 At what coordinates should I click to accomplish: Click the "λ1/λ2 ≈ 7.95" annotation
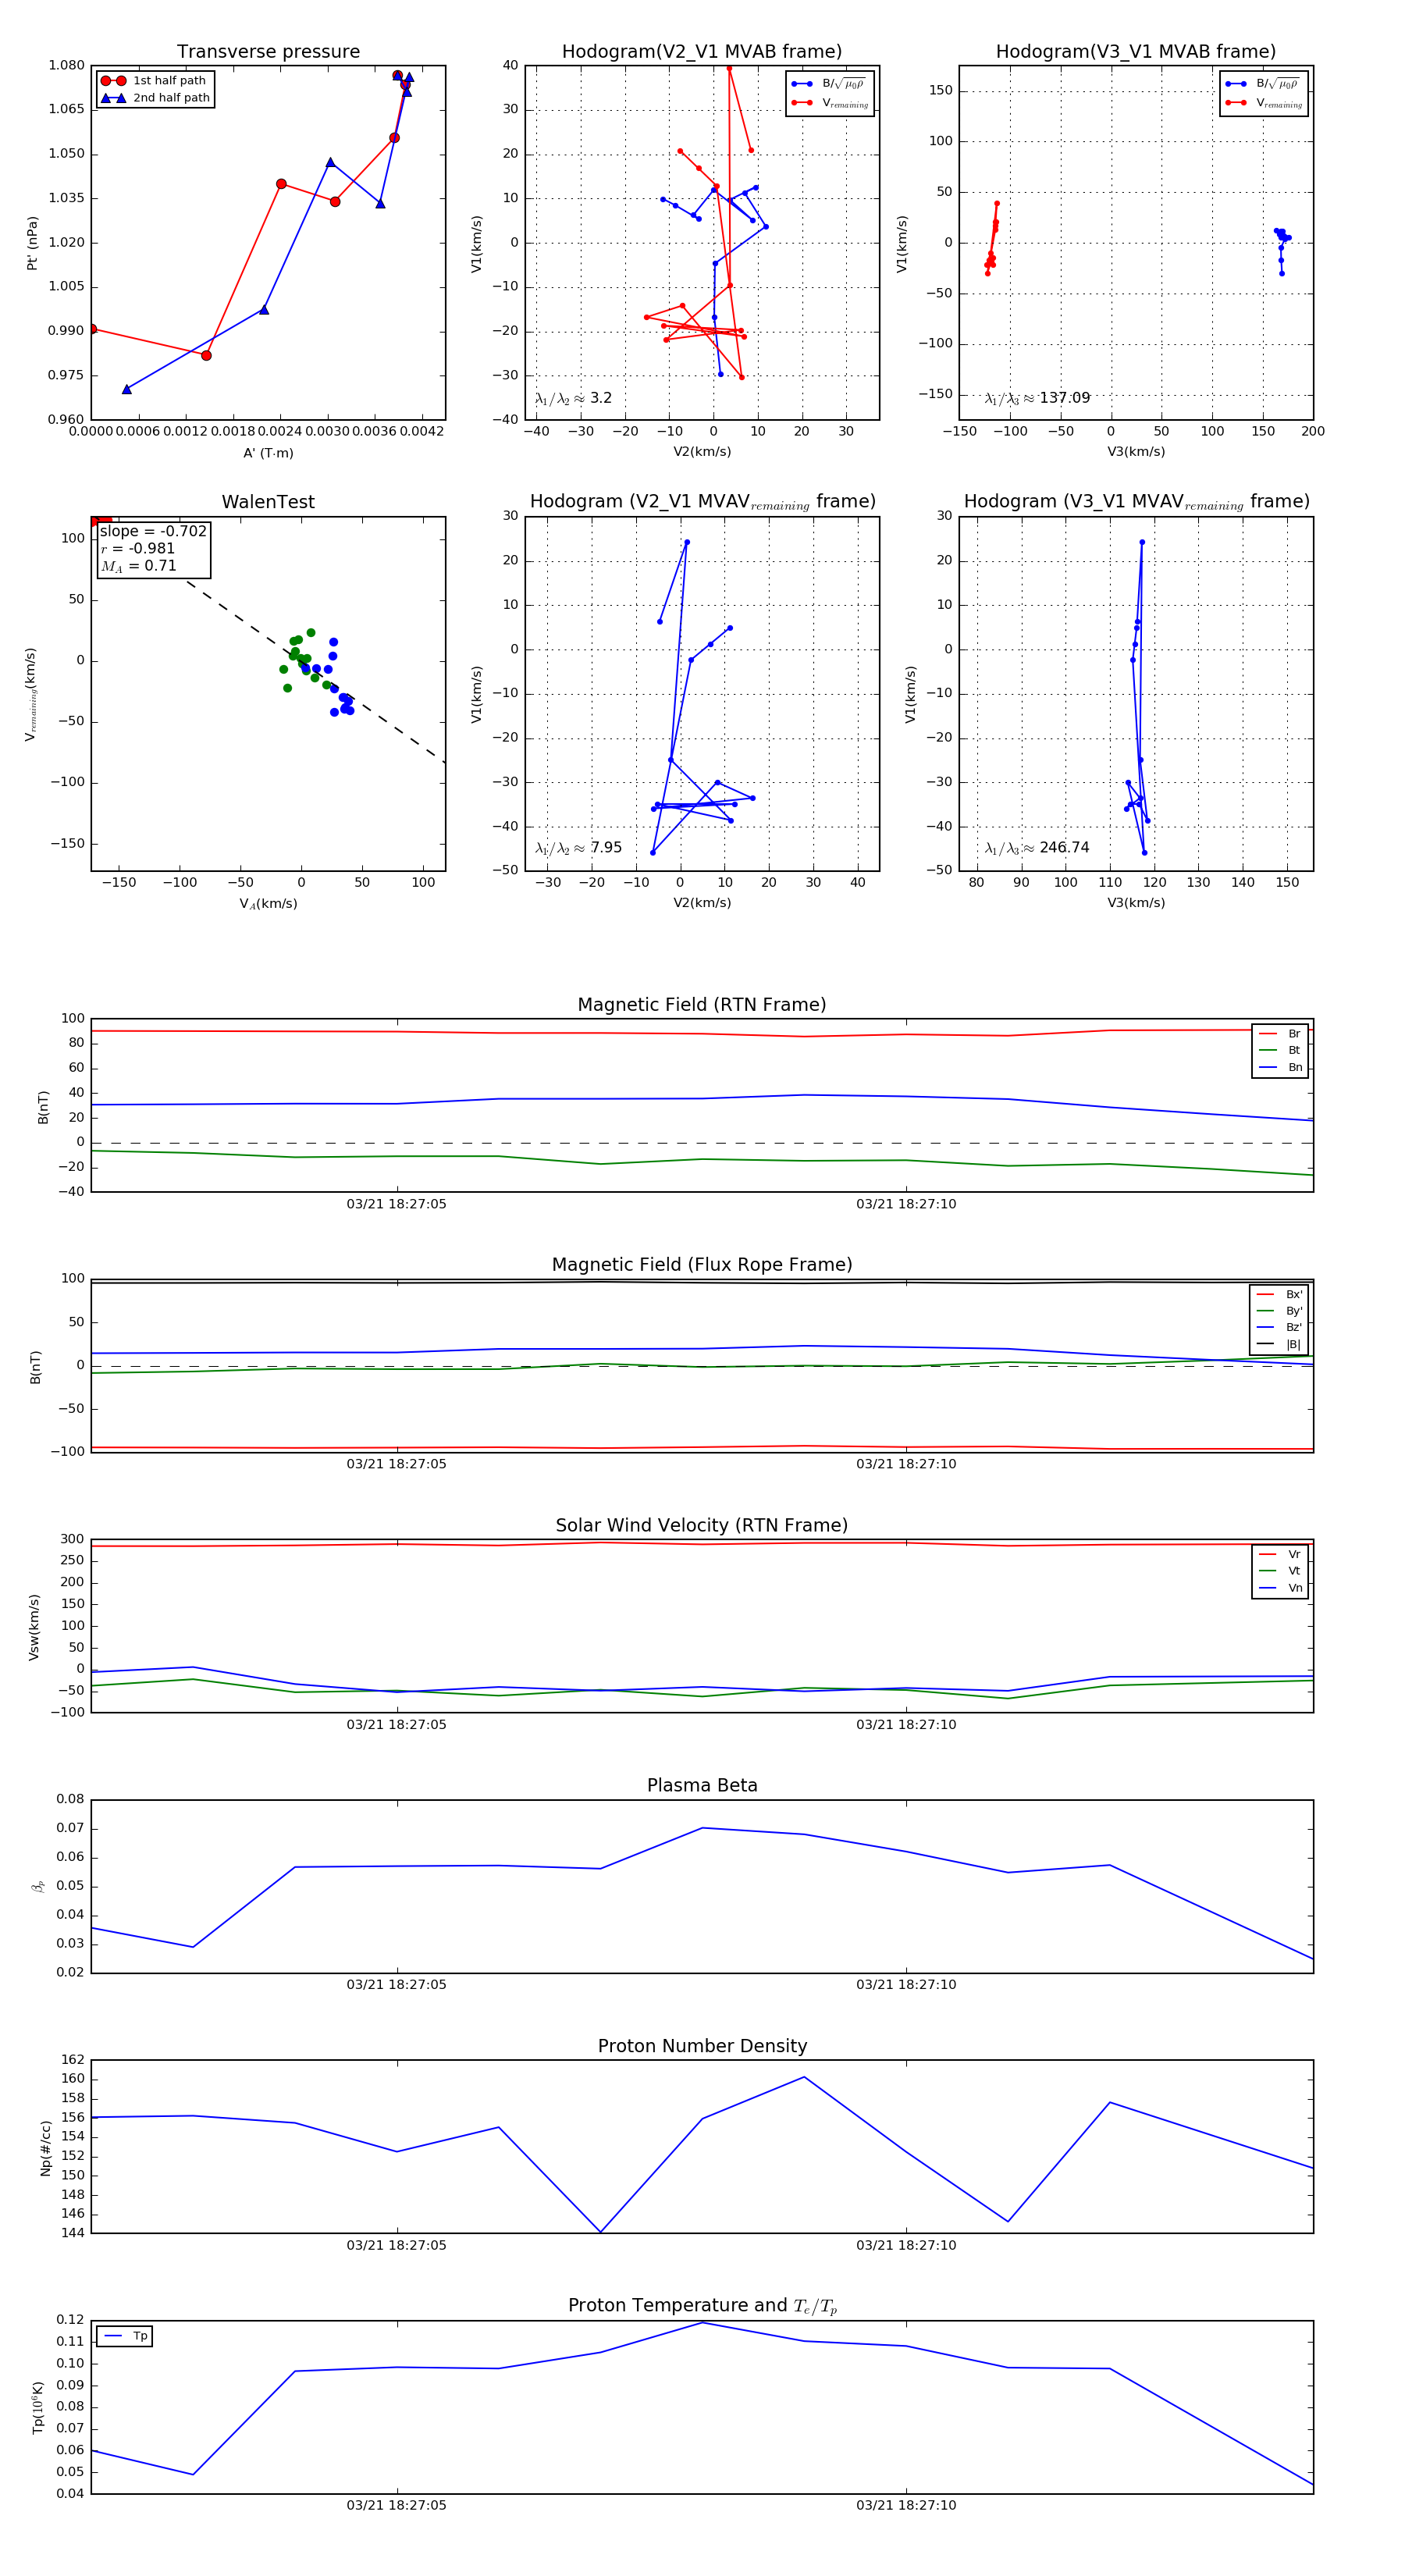click(x=578, y=848)
